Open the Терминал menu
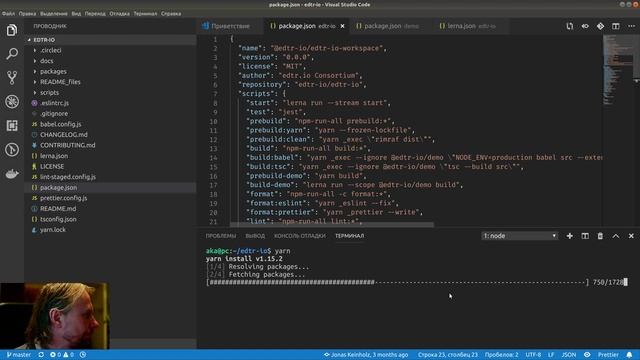The height and width of the screenshot is (360, 640). click(145, 13)
